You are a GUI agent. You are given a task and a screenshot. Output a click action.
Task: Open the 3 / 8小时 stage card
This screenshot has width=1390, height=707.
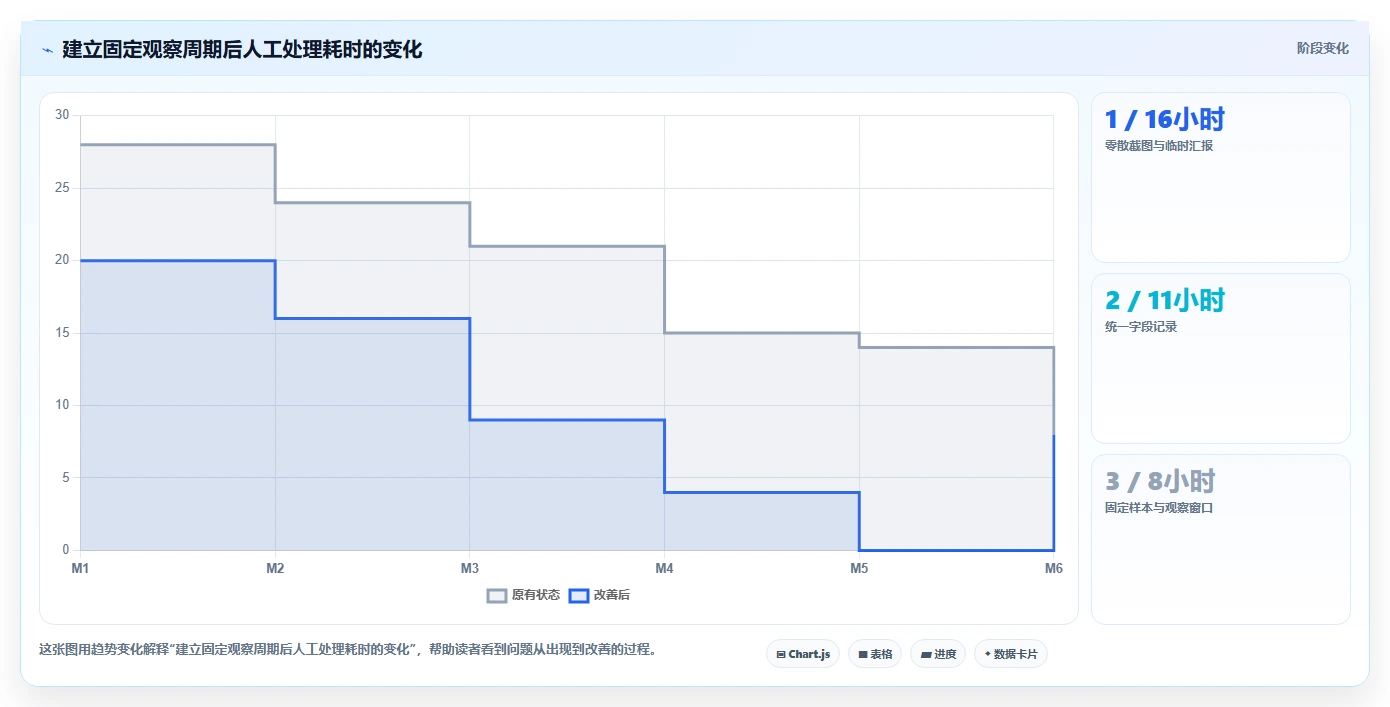click(1220, 539)
